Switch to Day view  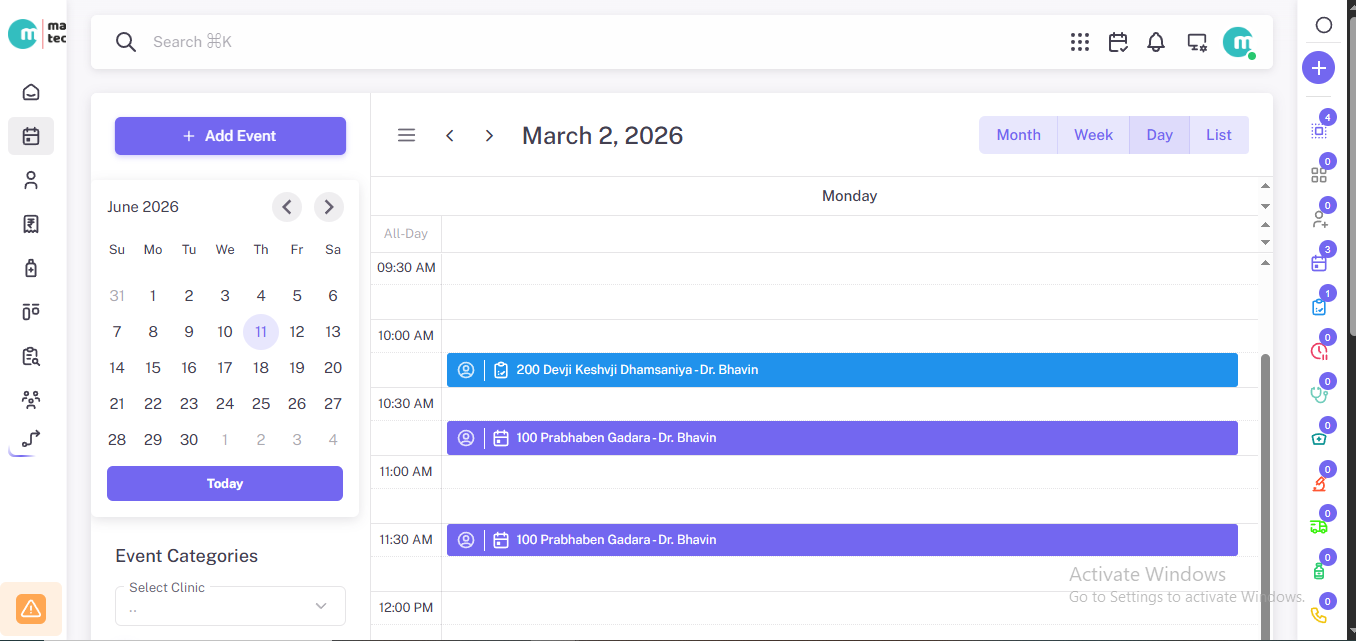pos(1159,135)
